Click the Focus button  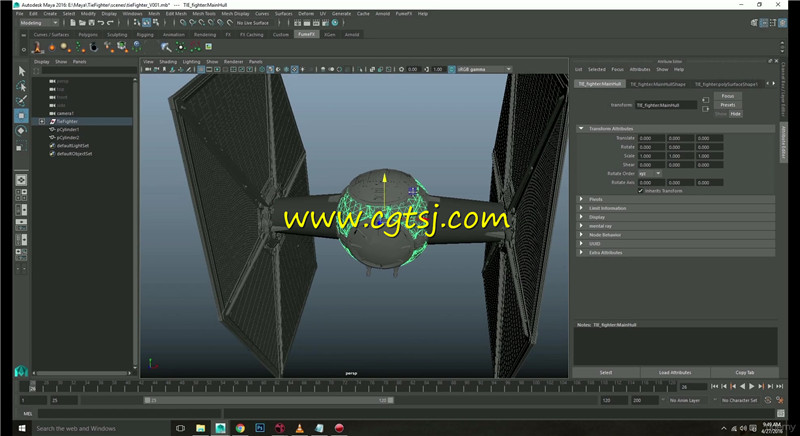pos(728,96)
